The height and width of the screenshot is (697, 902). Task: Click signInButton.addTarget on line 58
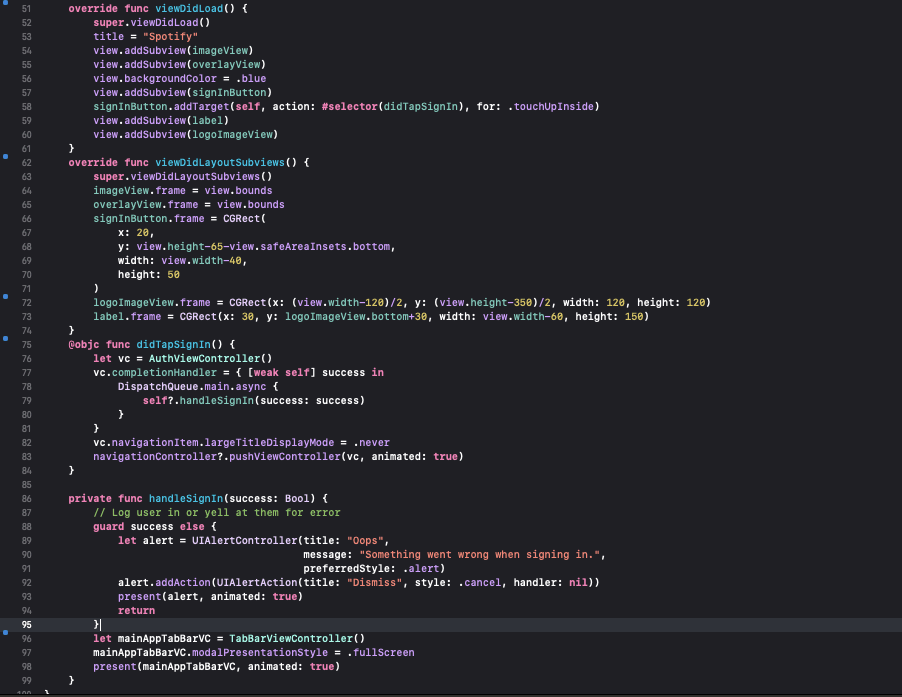point(161,106)
